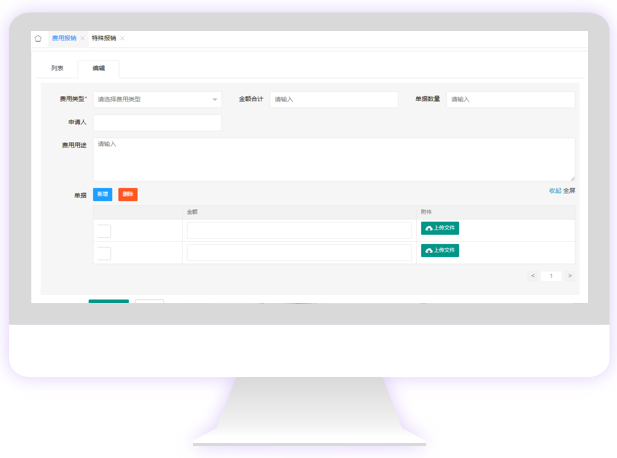Click upload icon in first row
This screenshot has height=458, width=617.
429,228
